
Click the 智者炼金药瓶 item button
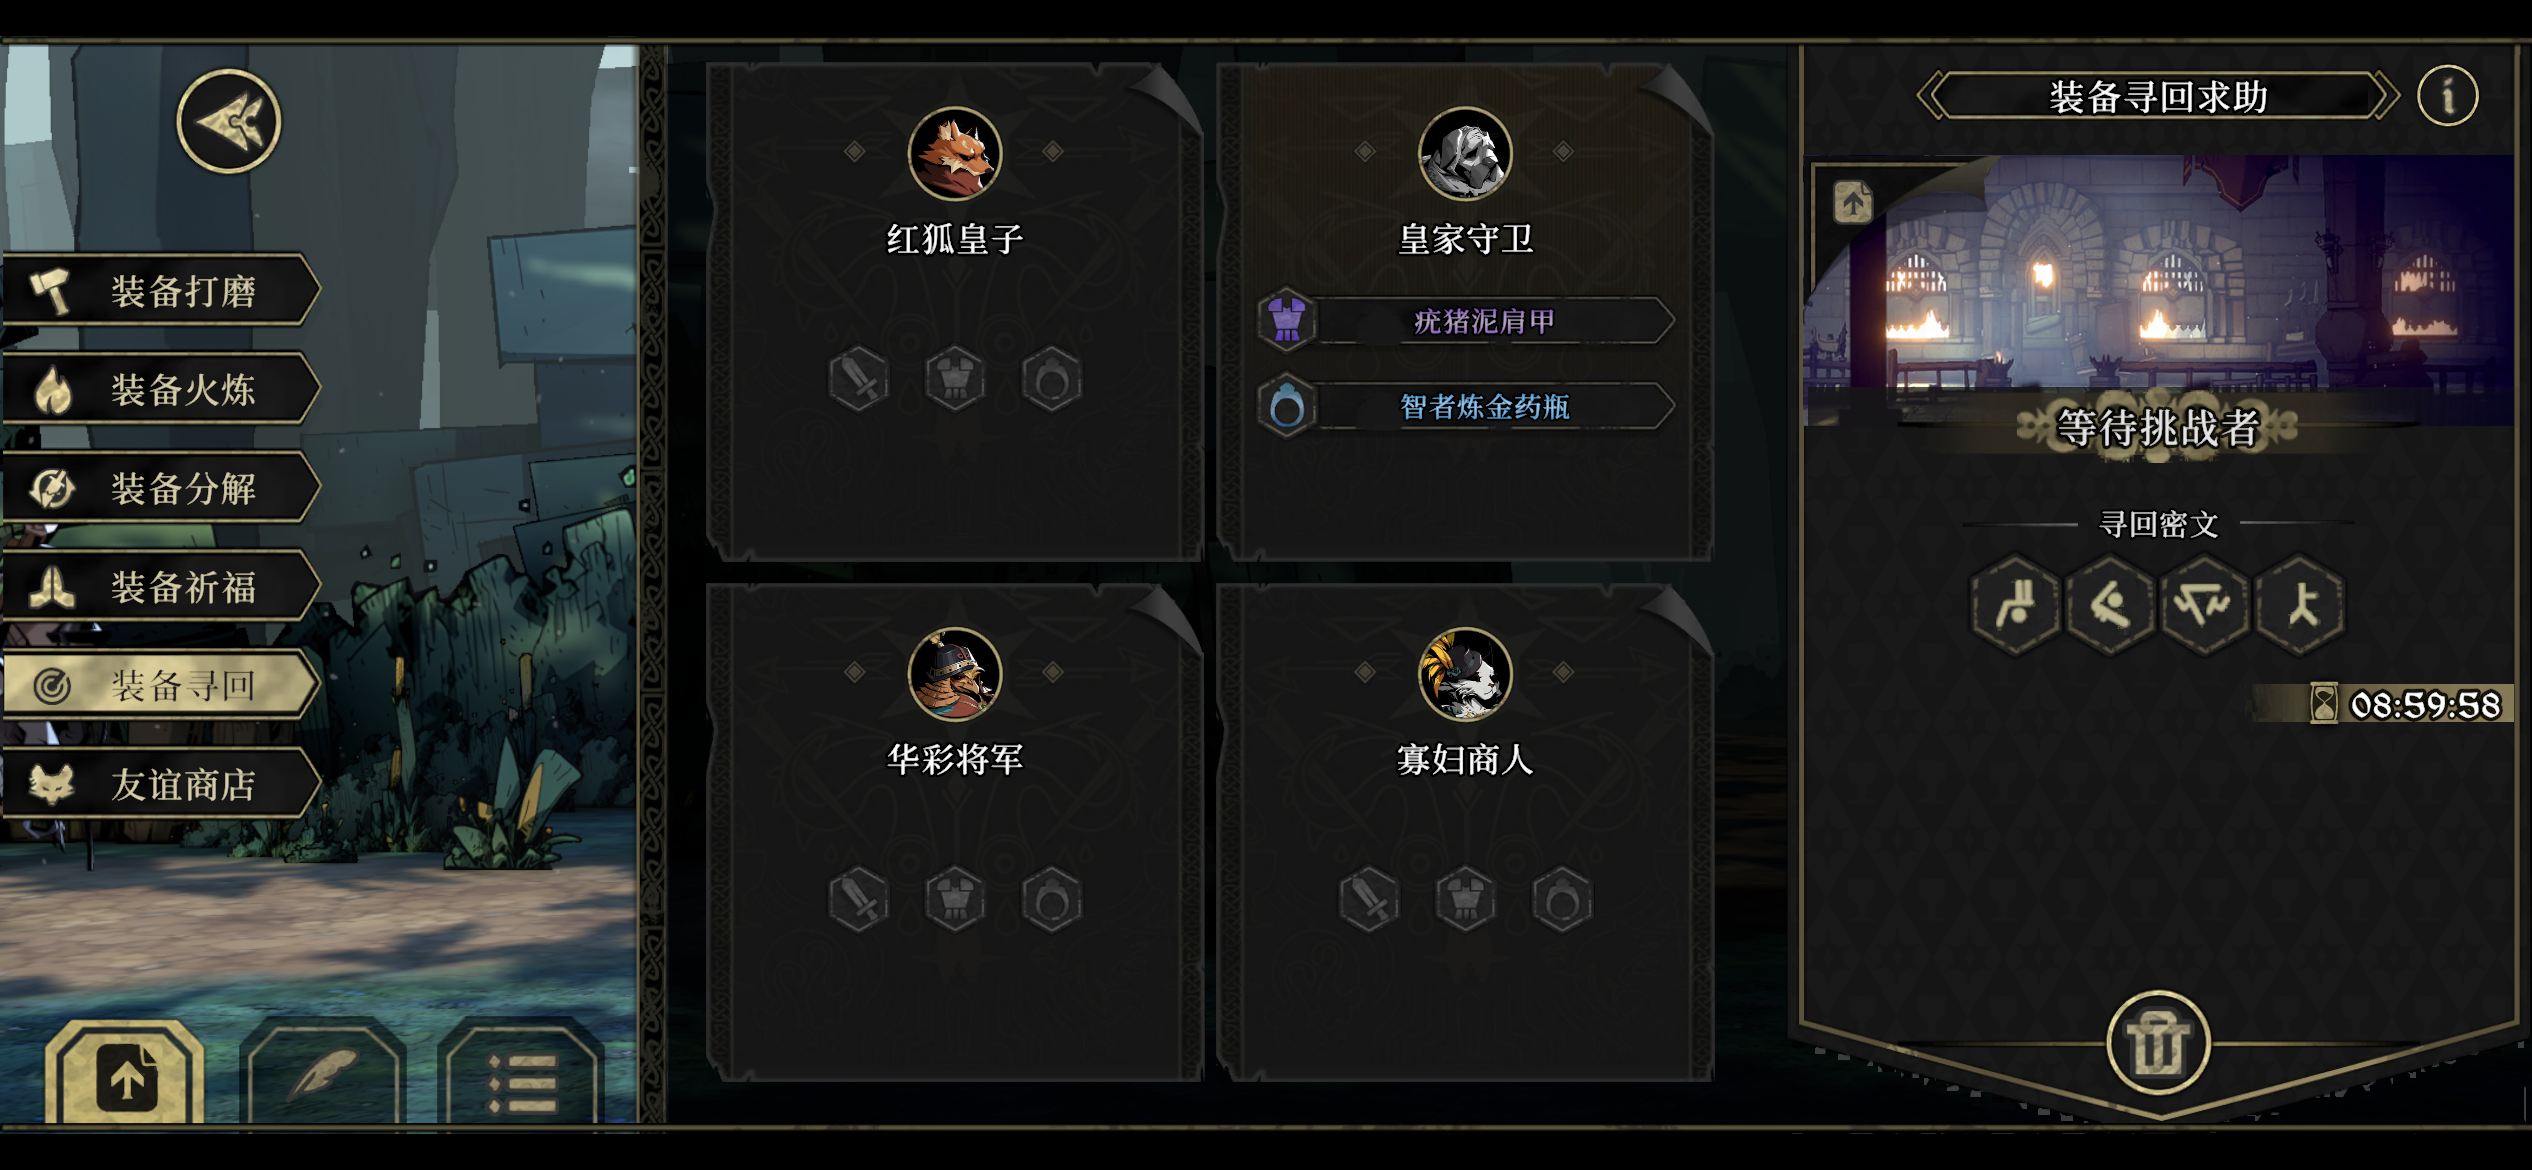click(1465, 406)
